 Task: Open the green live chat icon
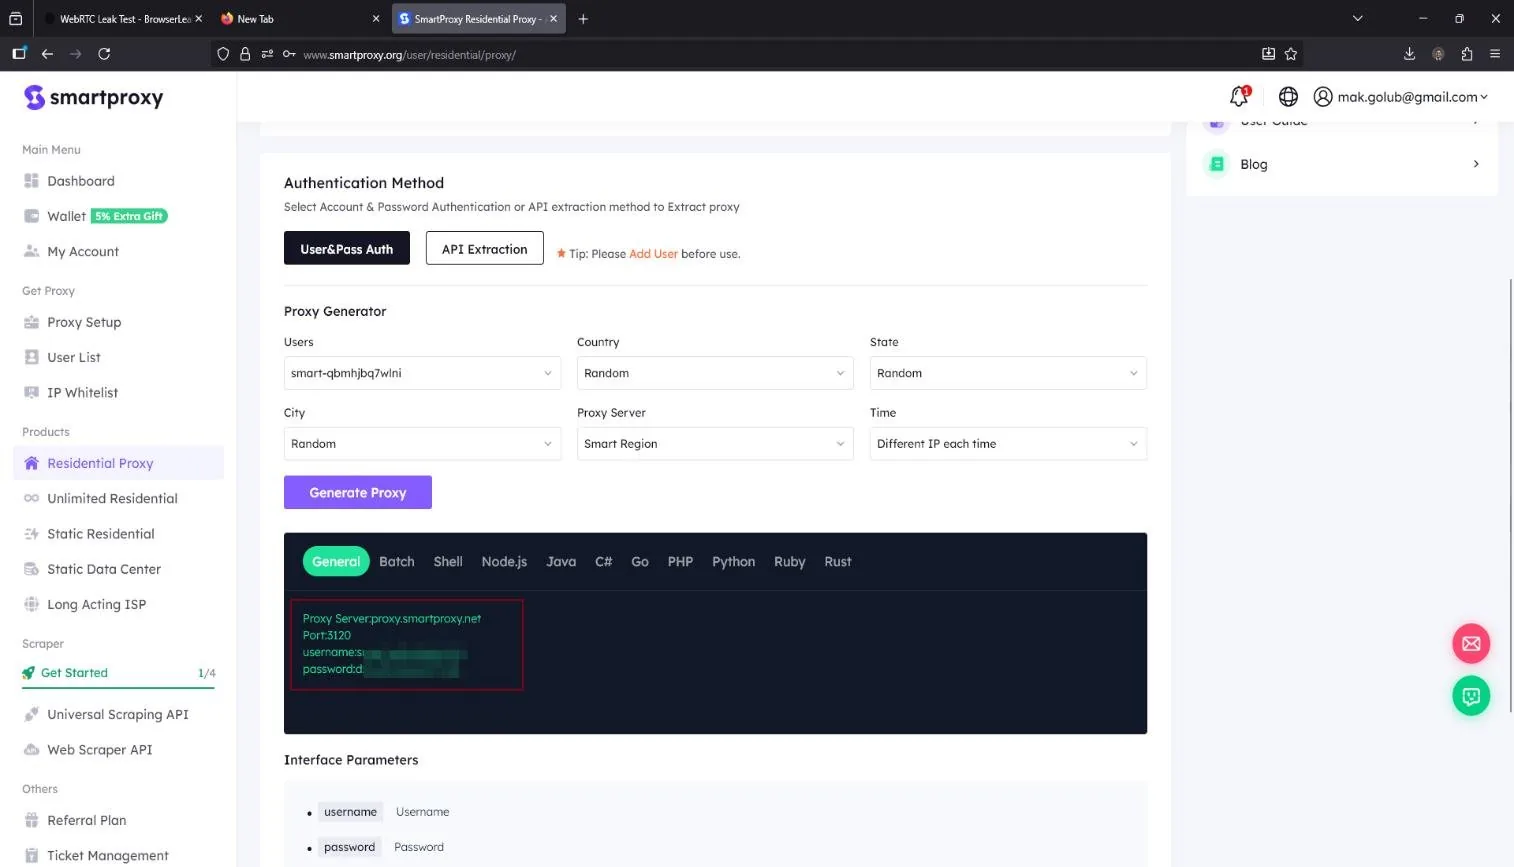click(1471, 695)
